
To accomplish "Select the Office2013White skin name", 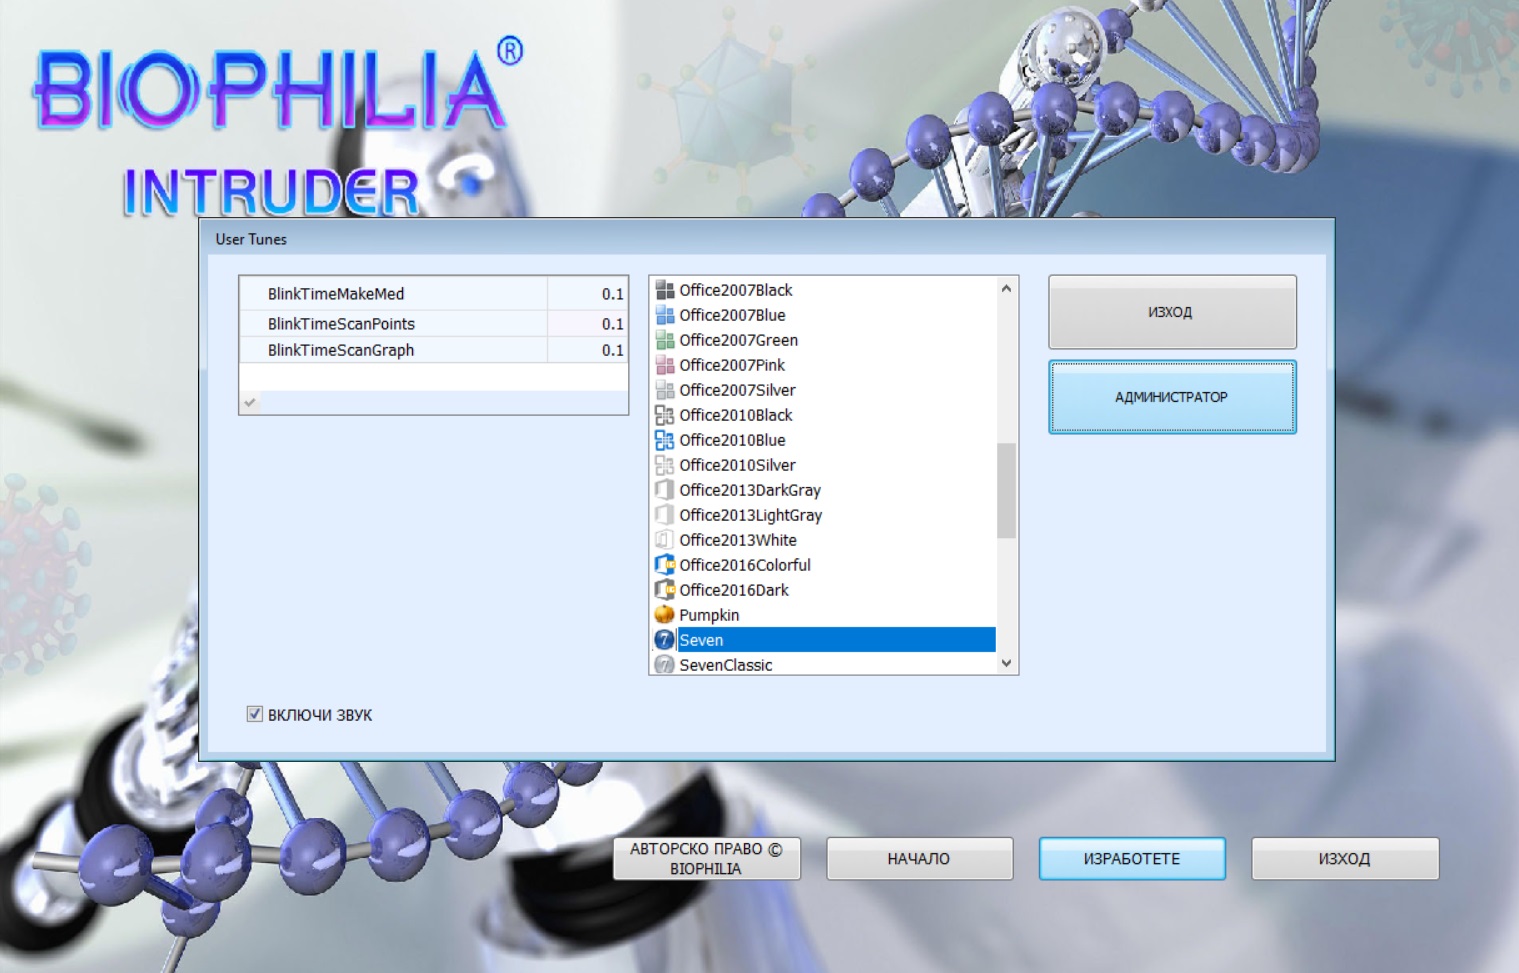I will tap(738, 540).
